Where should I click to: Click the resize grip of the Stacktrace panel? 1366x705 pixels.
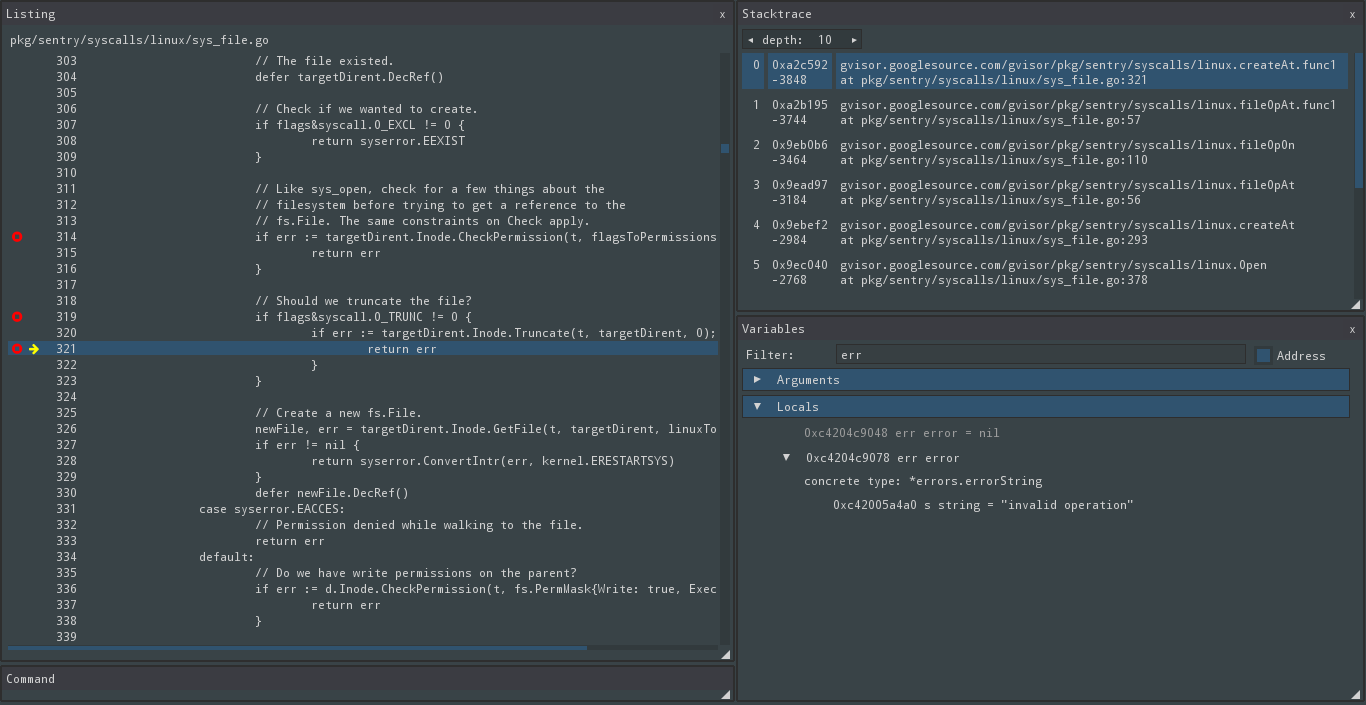point(1357,304)
